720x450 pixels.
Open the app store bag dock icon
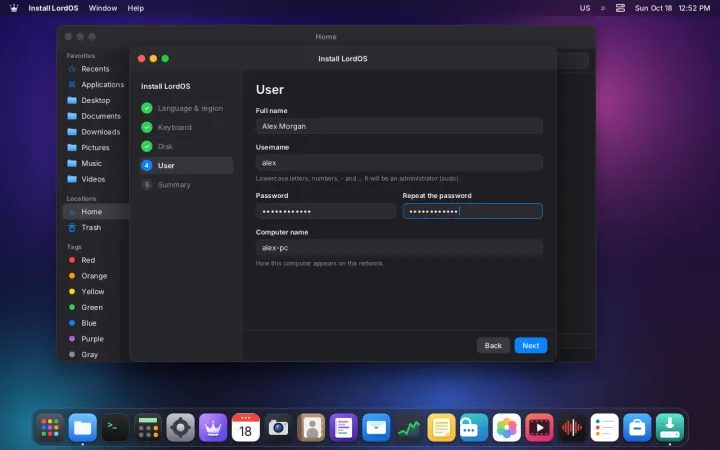(x=637, y=428)
